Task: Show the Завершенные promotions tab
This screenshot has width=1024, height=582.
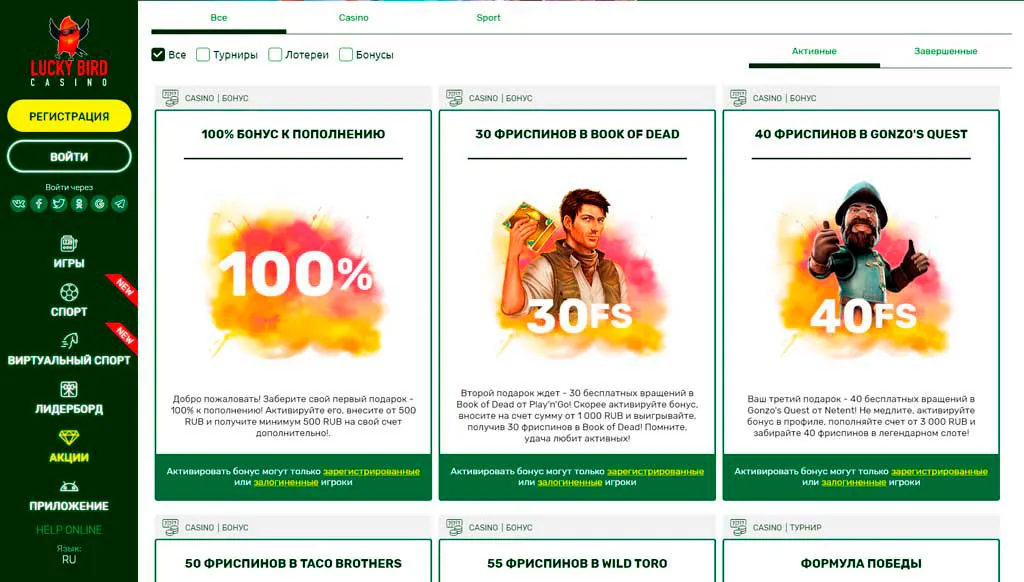Action: pyautogui.click(x=946, y=51)
